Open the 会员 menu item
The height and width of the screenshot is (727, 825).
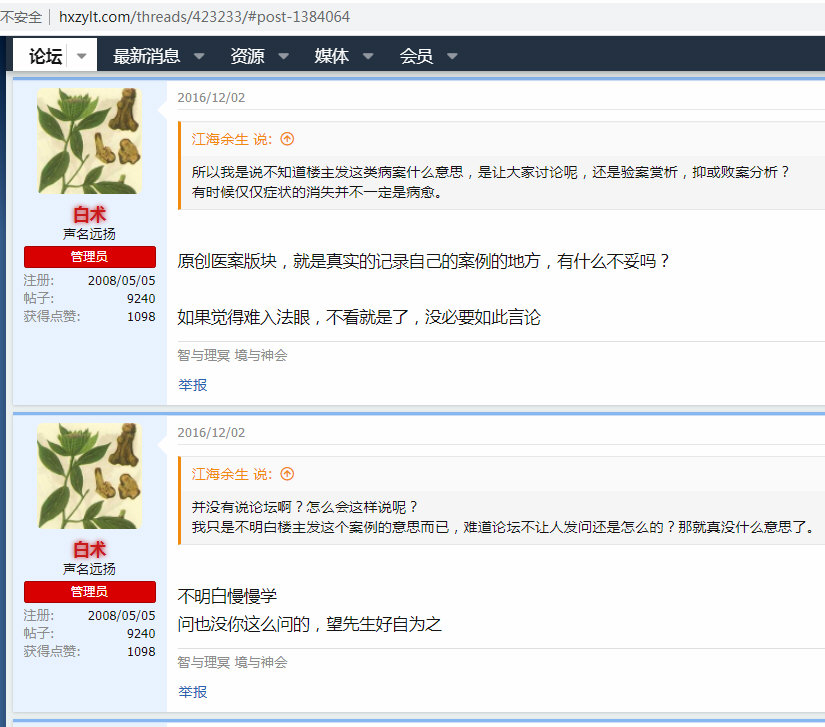pyautogui.click(x=416, y=56)
